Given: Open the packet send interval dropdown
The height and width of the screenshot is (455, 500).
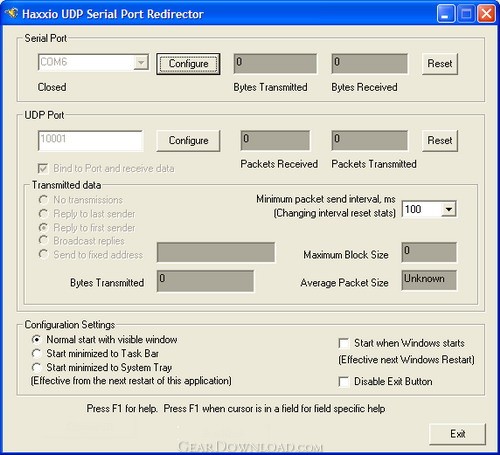Looking at the screenshot, I should pos(449,209).
